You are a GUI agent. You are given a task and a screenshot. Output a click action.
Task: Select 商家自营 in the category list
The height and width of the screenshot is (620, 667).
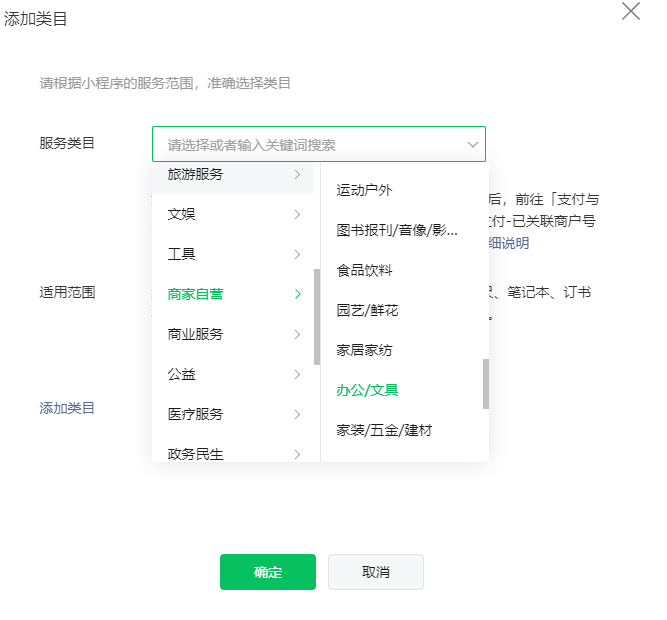(196, 294)
